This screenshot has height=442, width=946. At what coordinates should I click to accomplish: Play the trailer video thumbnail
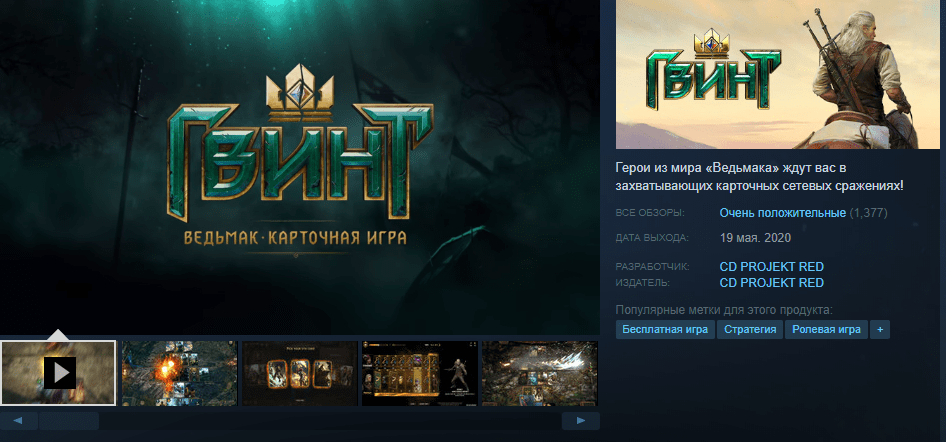click(58, 373)
